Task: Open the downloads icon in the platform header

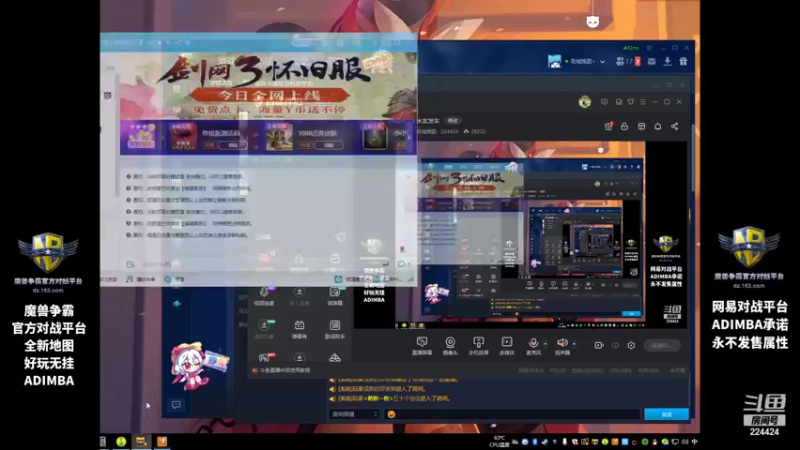Action: pos(667,61)
